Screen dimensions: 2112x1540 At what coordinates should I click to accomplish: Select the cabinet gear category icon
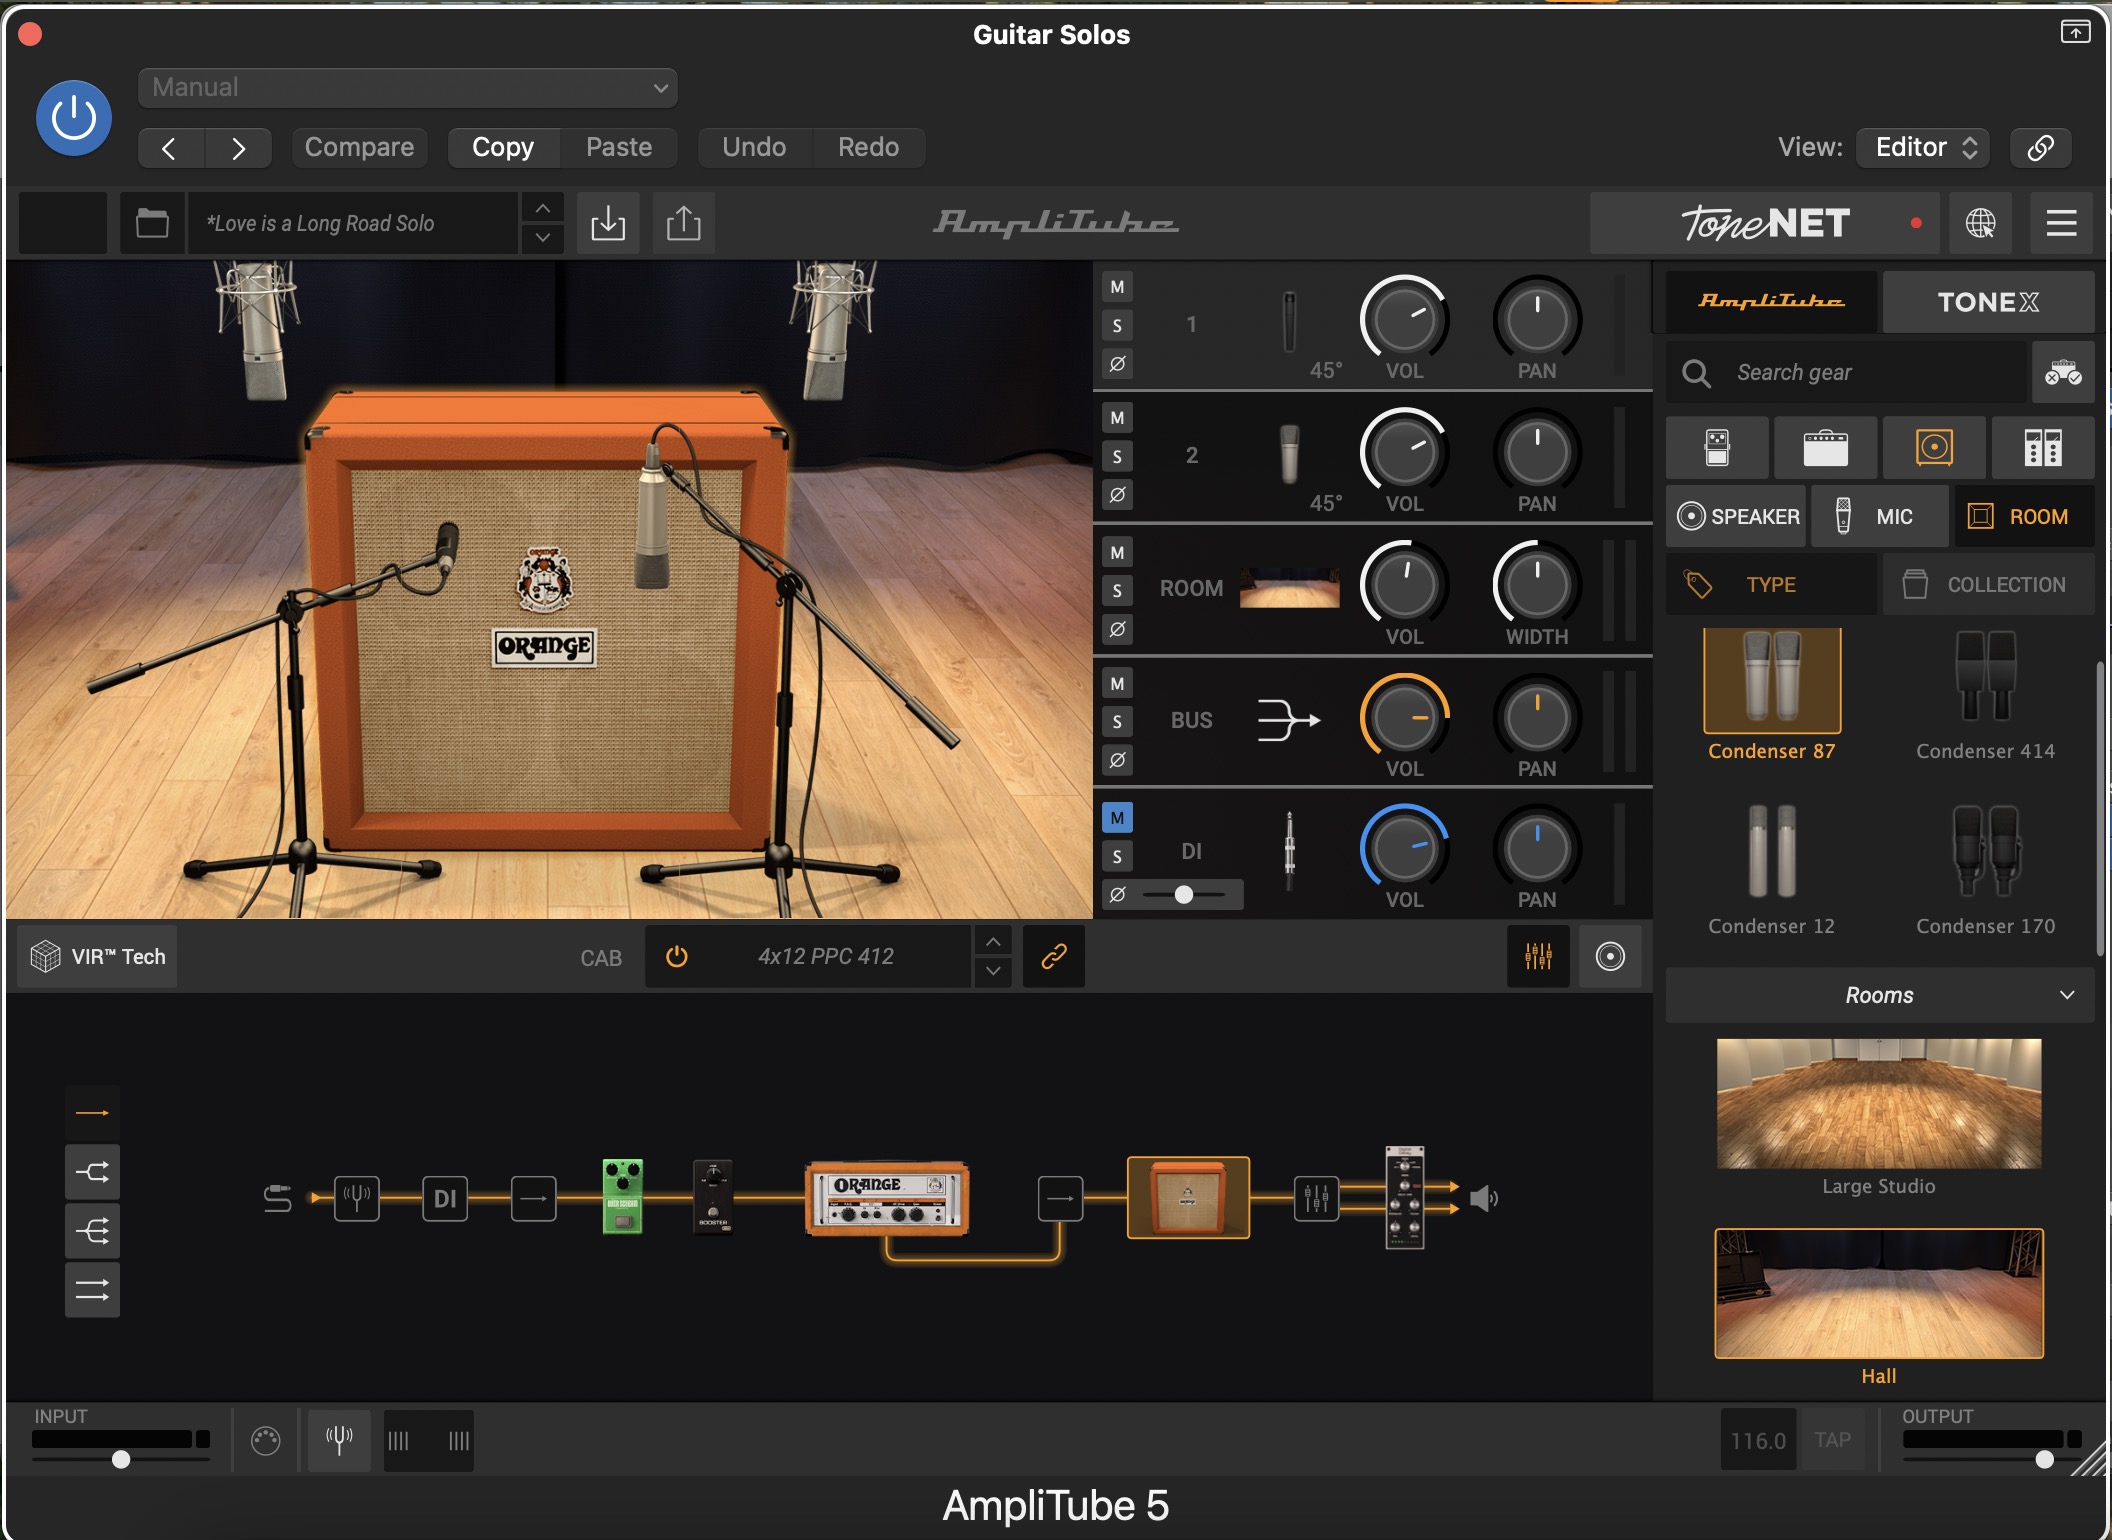[x=1934, y=448]
